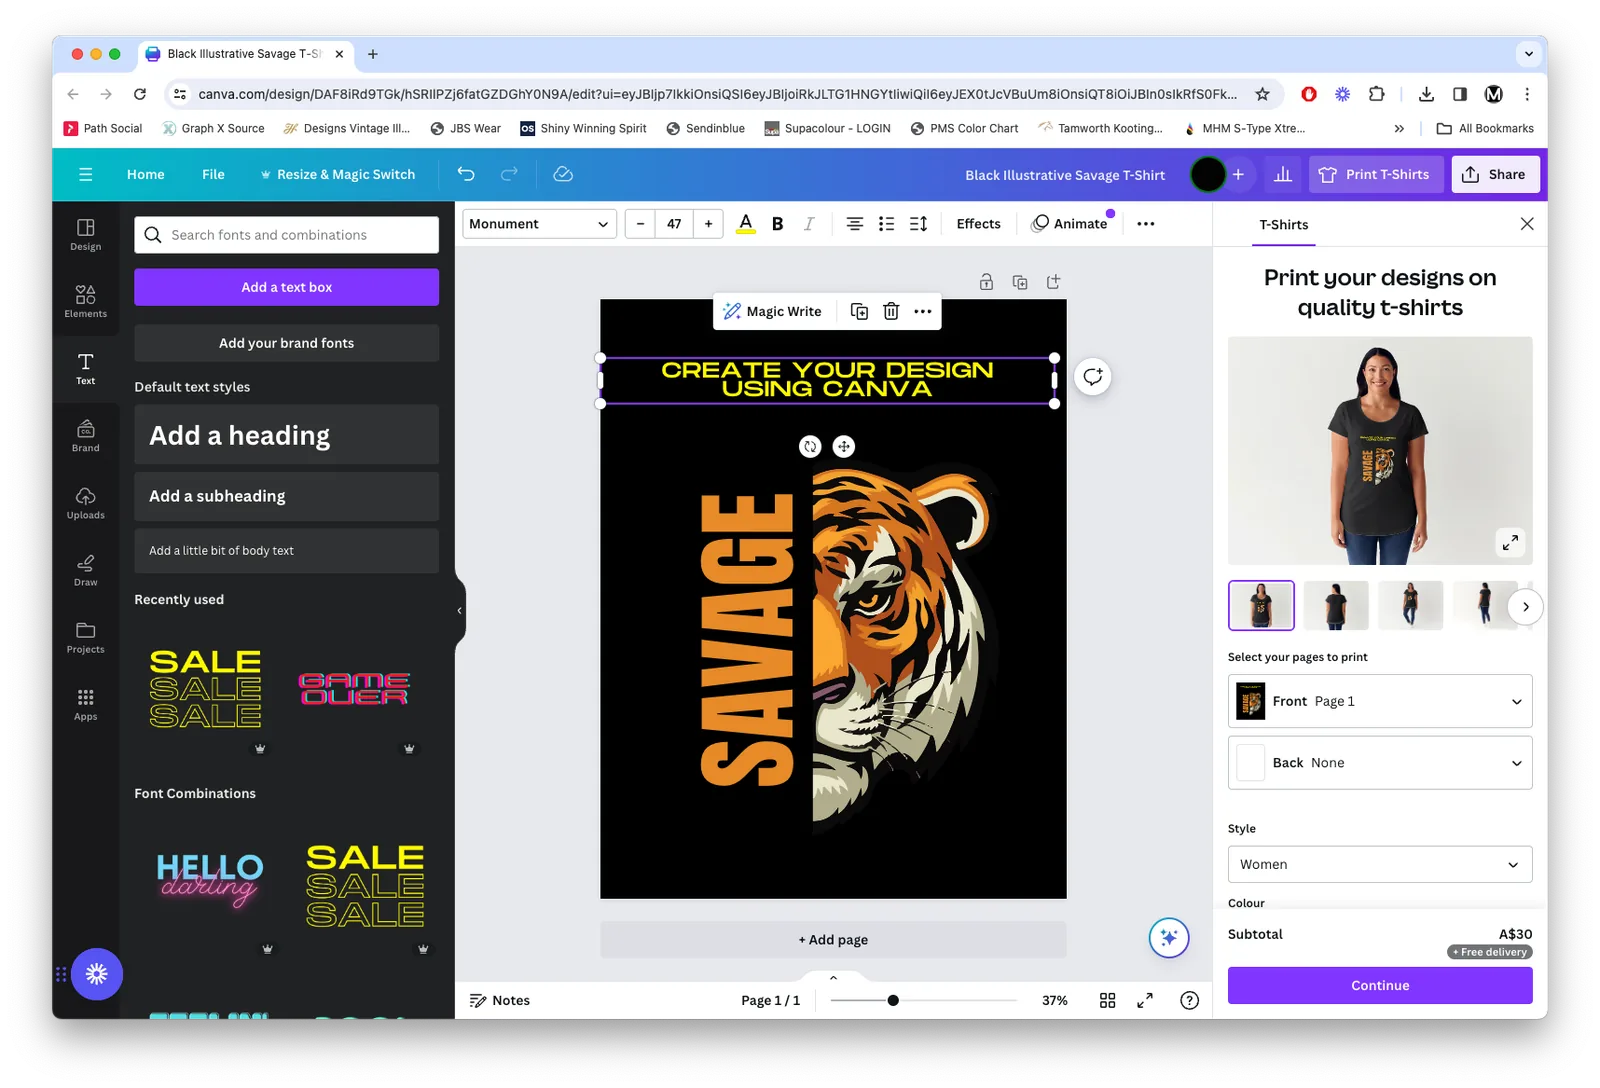This screenshot has width=1600, height=1088.
Task: Open insights analytics chart icon
Action: click(1283, 174)
